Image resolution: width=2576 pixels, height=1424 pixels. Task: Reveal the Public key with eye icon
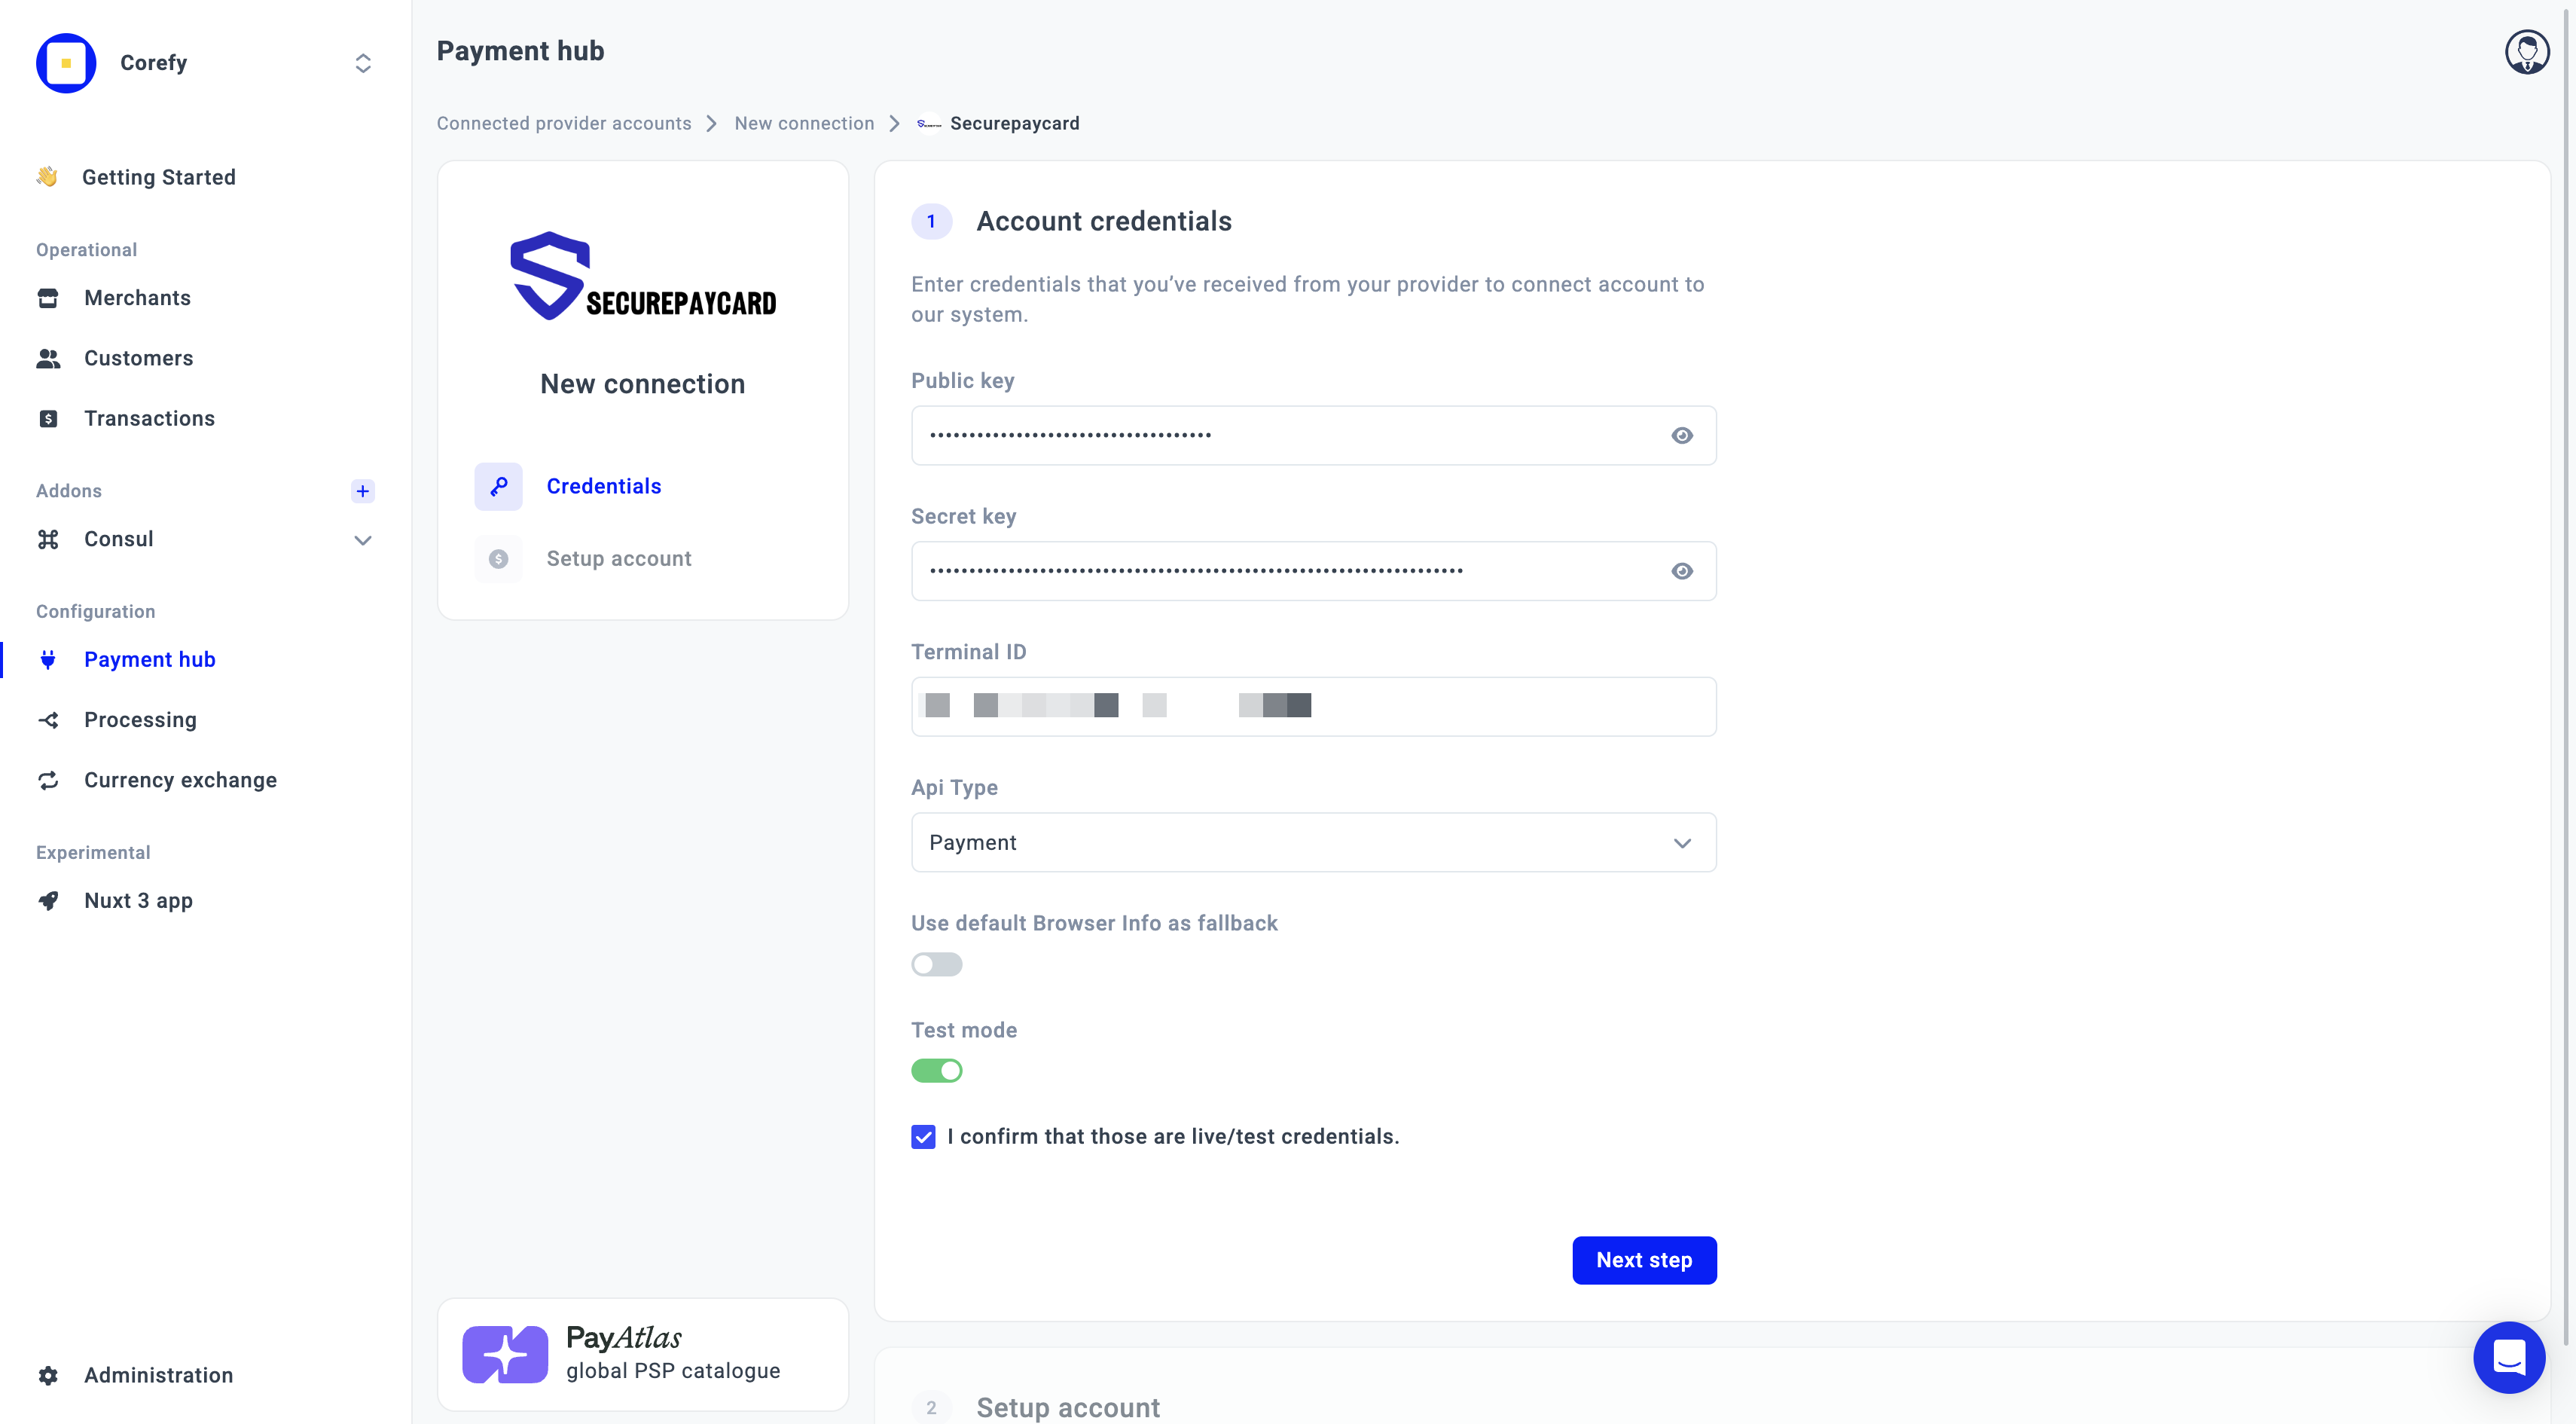pyautogui.click(x=1681, y=436)
